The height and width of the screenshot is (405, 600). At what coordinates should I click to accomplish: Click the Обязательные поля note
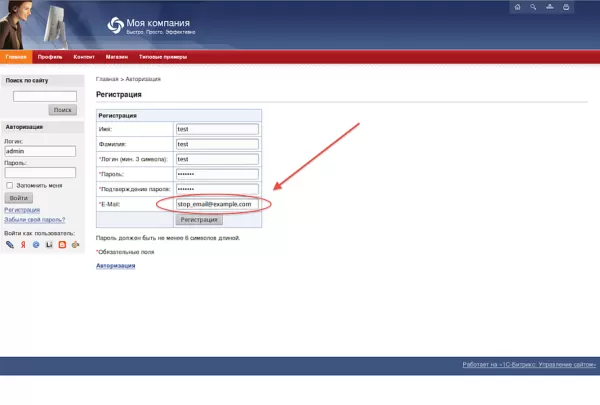[125, 252]
